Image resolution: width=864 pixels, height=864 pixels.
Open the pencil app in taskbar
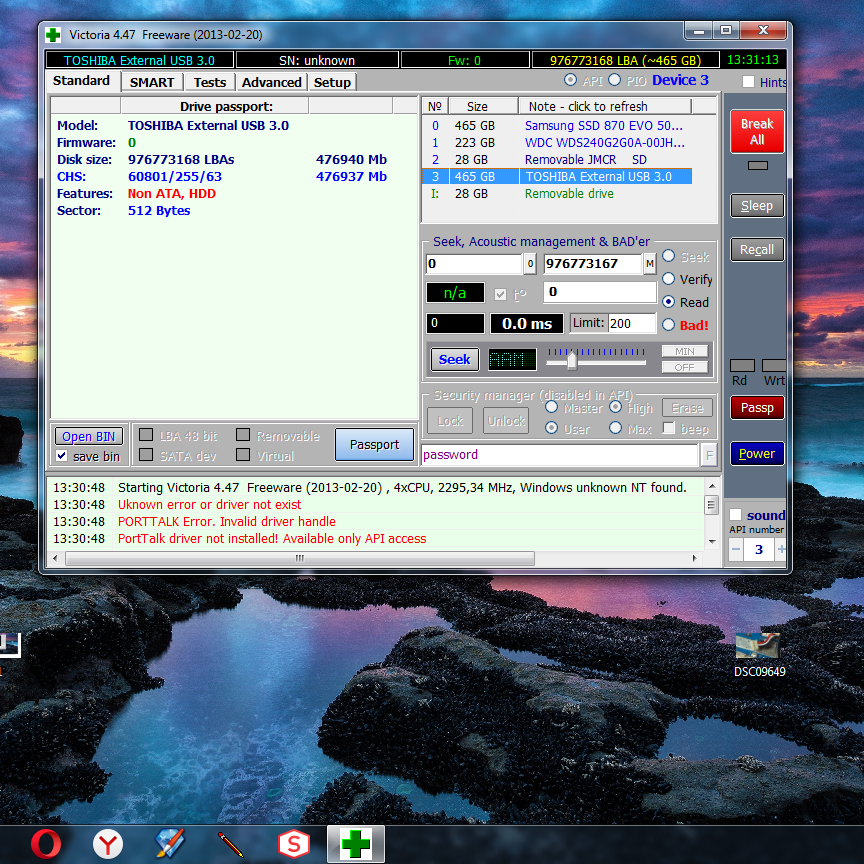click(231, 844)
